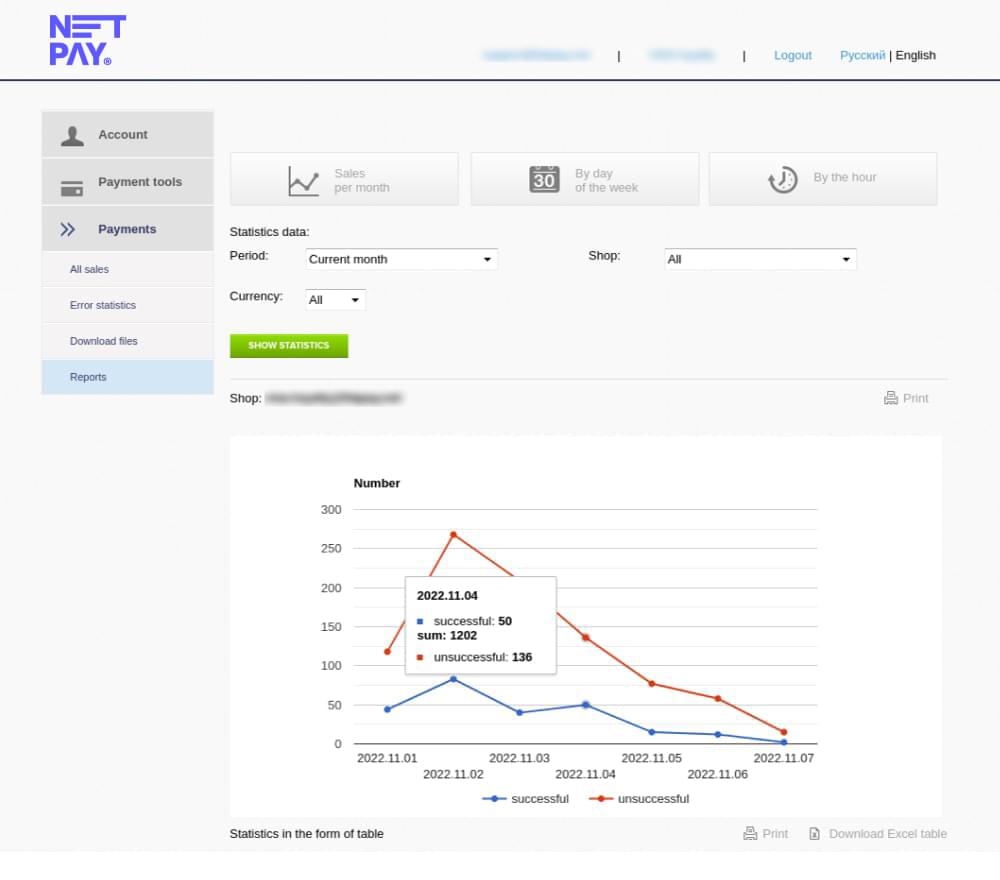Click the Download Excel table icon
The width and height of the screenshot is (1000, 880).
[815, 834]
